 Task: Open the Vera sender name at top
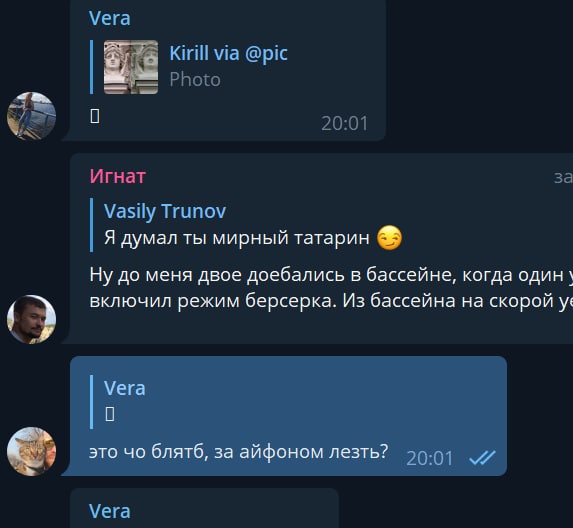click(110, 18)
